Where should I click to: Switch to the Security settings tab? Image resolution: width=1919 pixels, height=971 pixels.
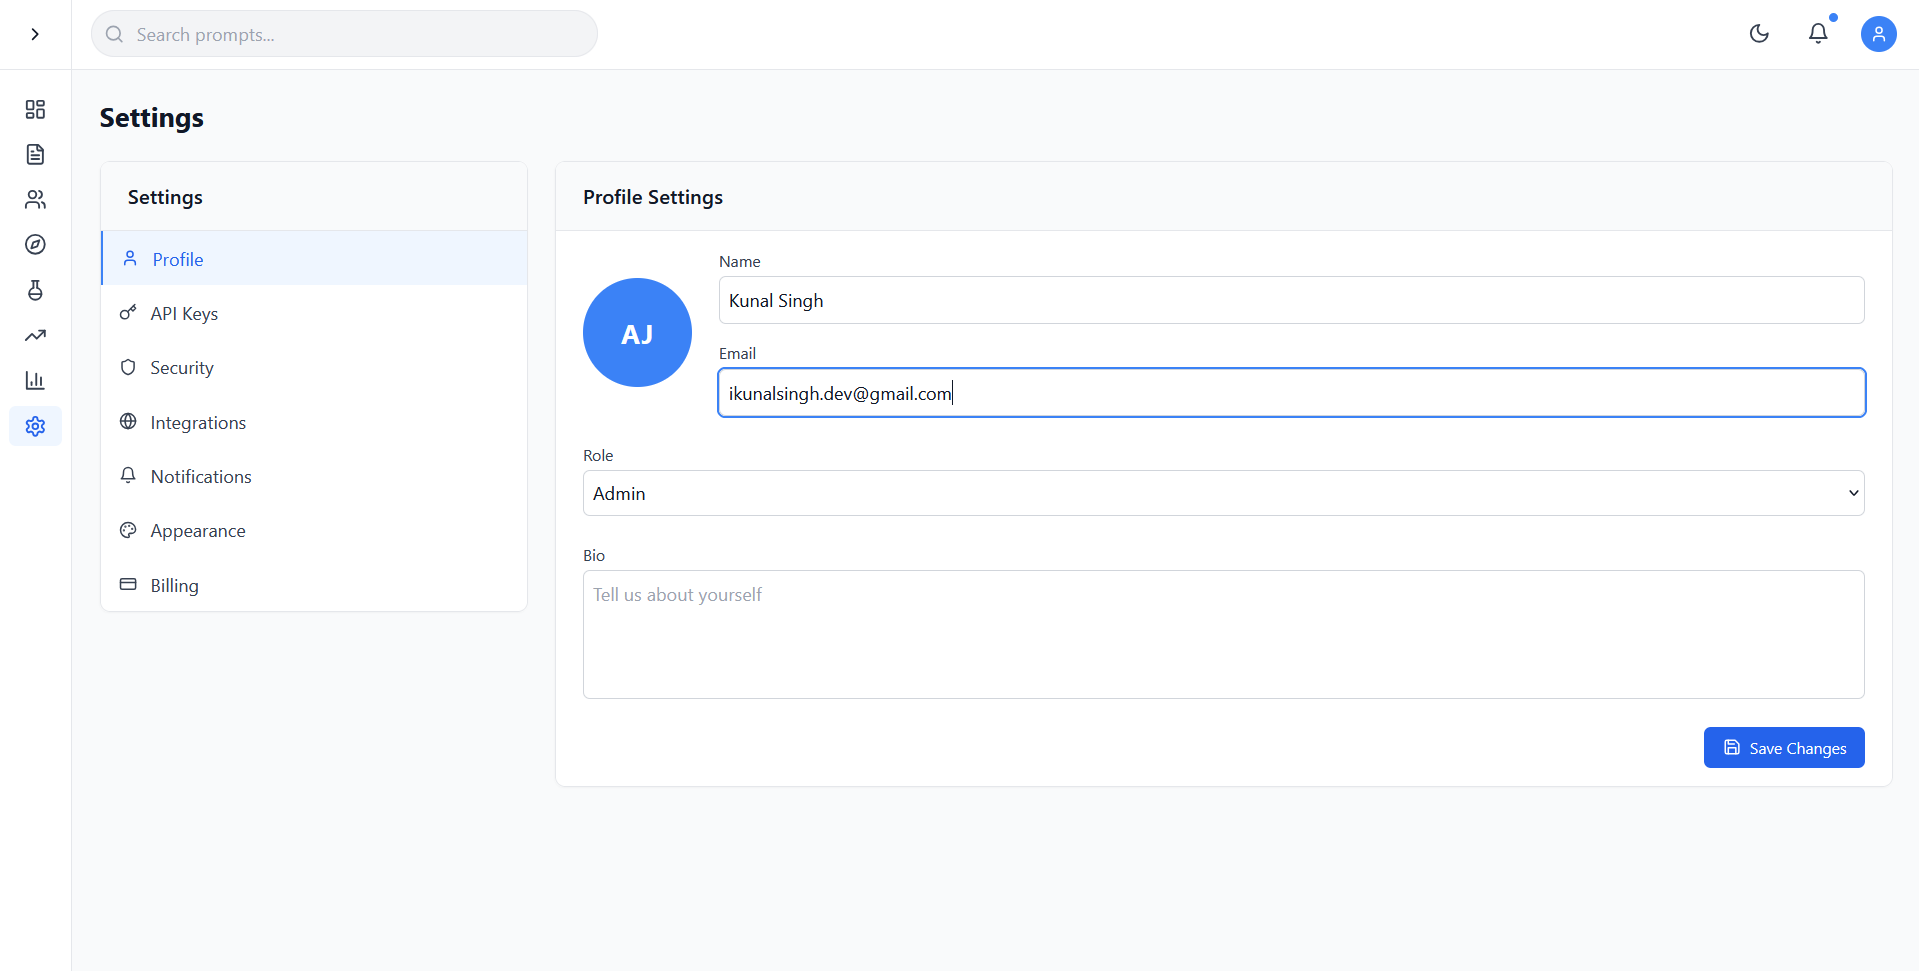click(x=182, y=368)
